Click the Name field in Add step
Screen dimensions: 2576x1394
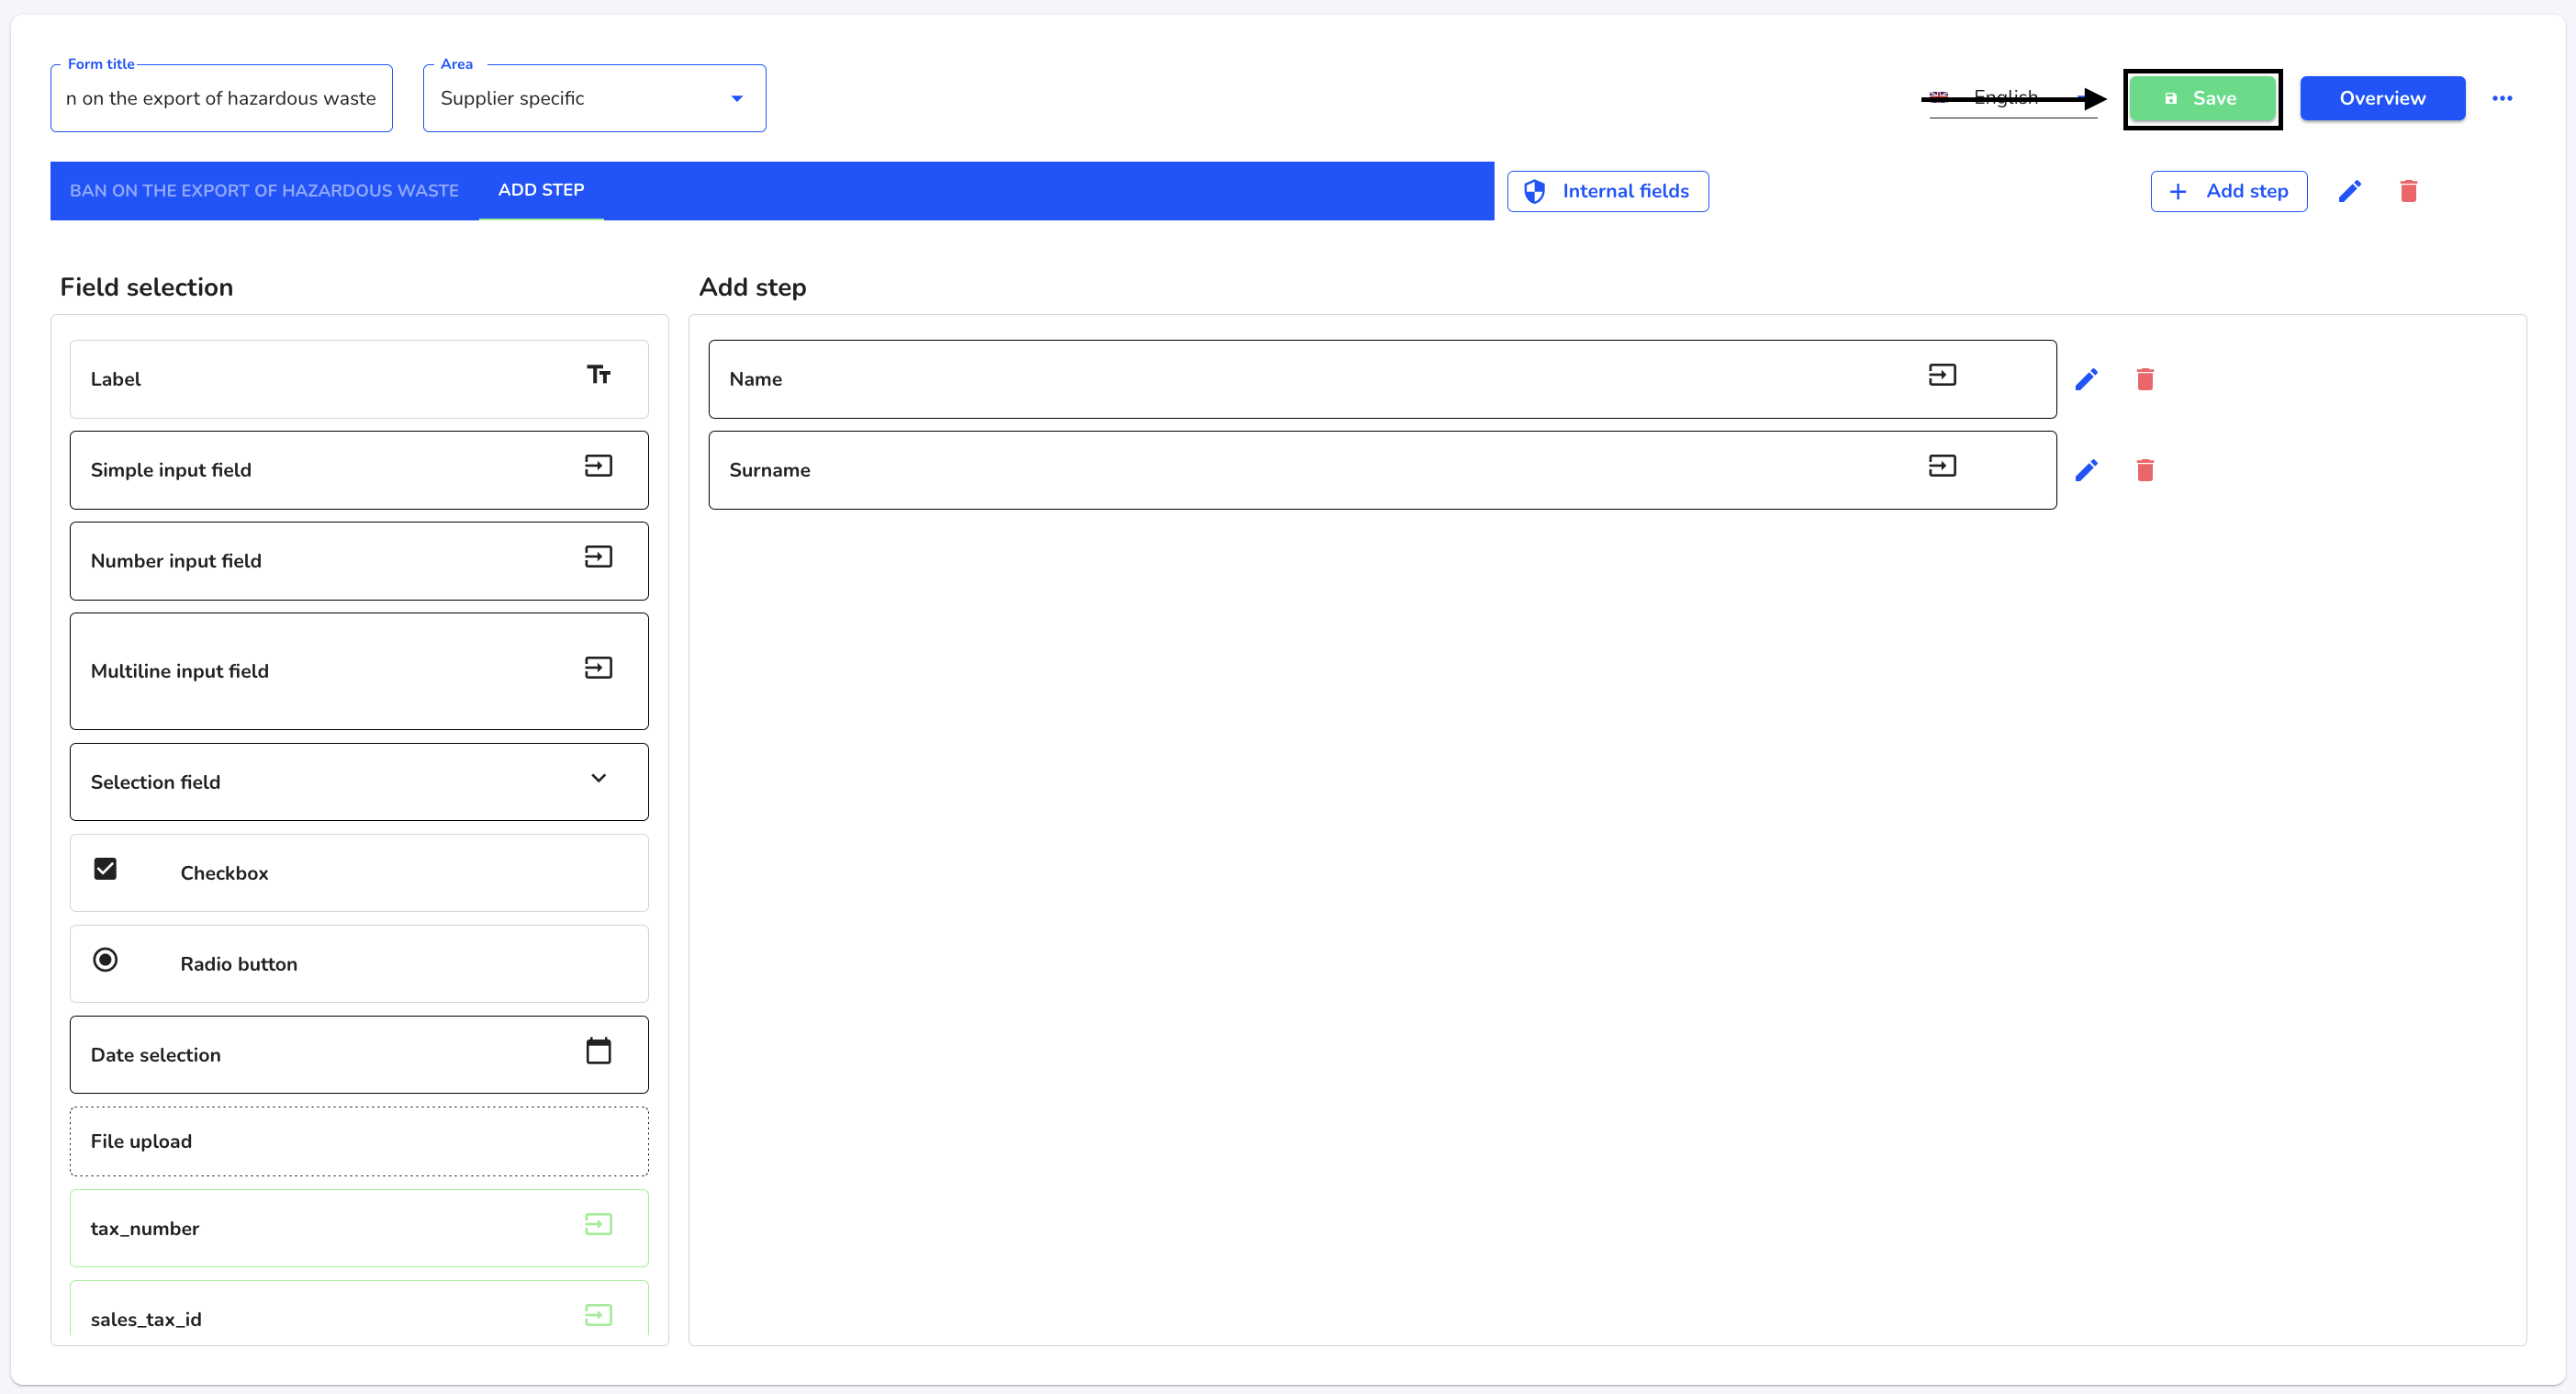(1382, 379)
